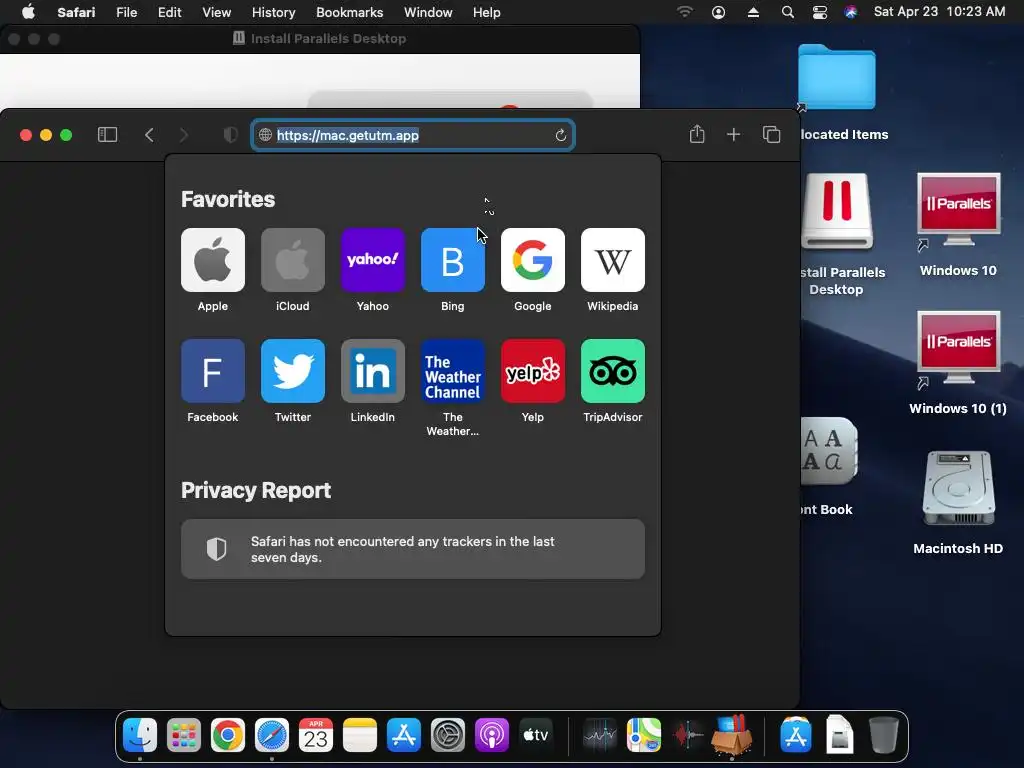Open Calendar from the Dock

click(315, 735)
